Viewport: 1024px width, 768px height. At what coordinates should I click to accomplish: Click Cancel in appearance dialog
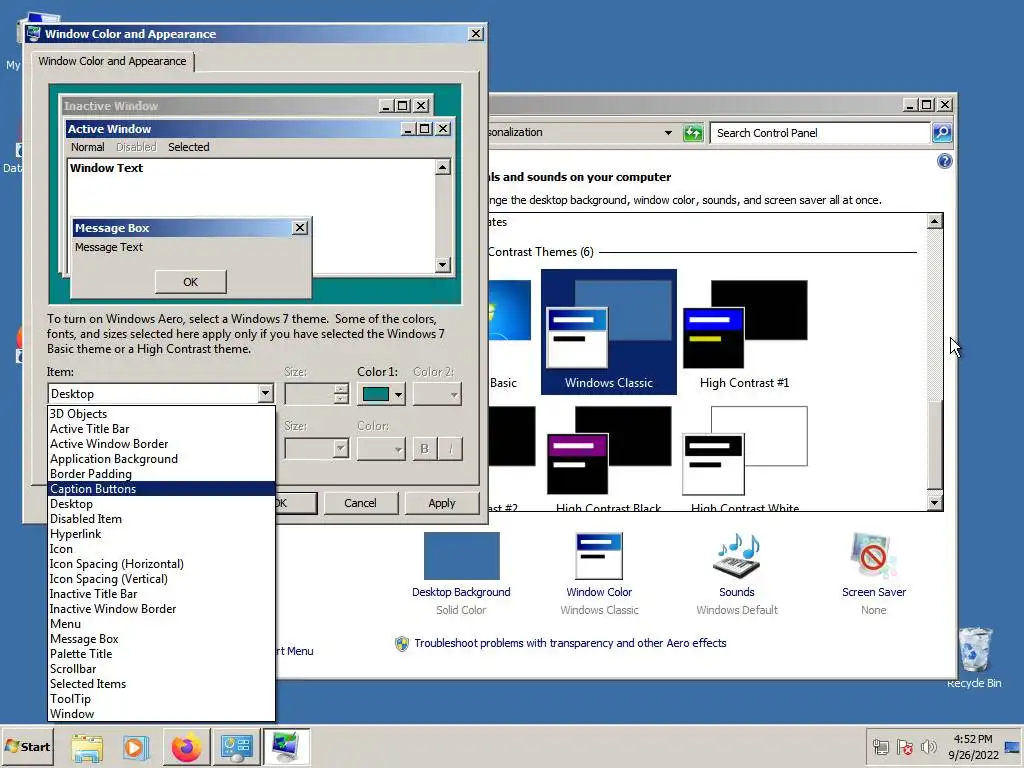360,503
